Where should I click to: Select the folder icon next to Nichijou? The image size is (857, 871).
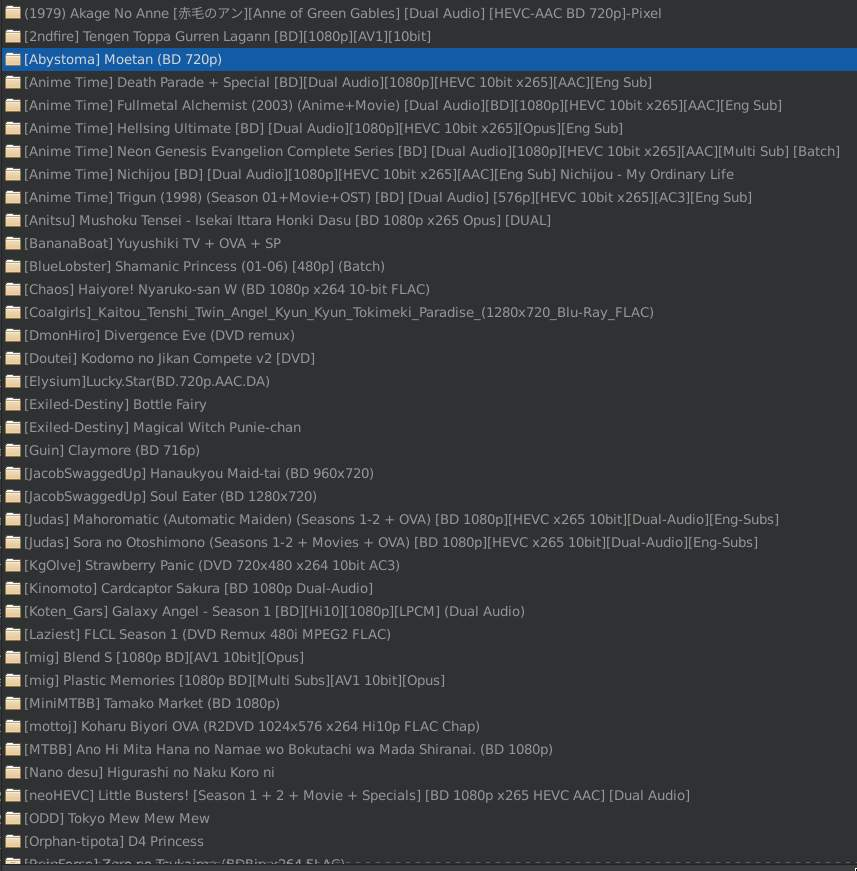tap(13, 174)
